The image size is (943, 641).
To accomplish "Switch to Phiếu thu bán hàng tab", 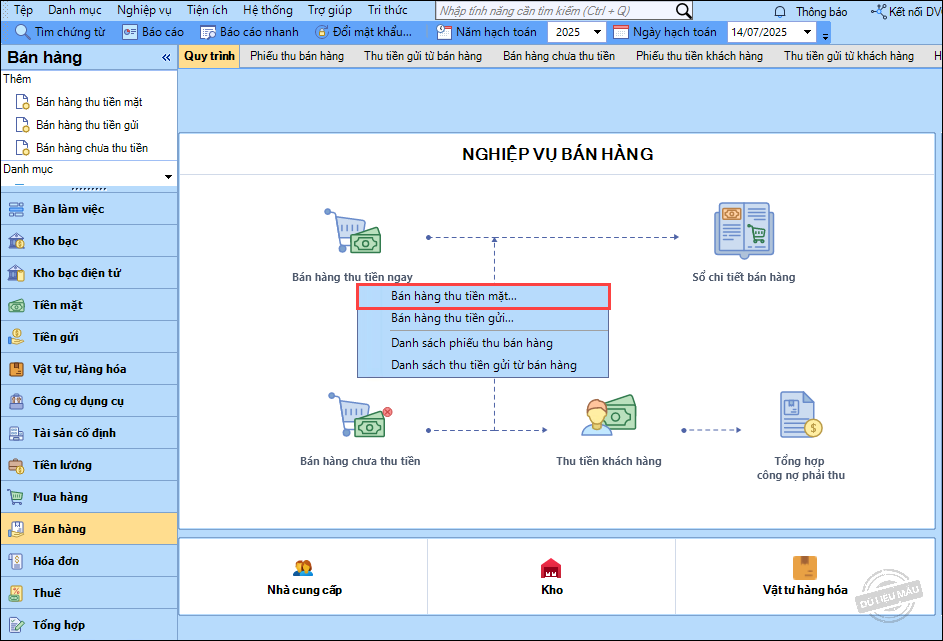I will 297,56.
